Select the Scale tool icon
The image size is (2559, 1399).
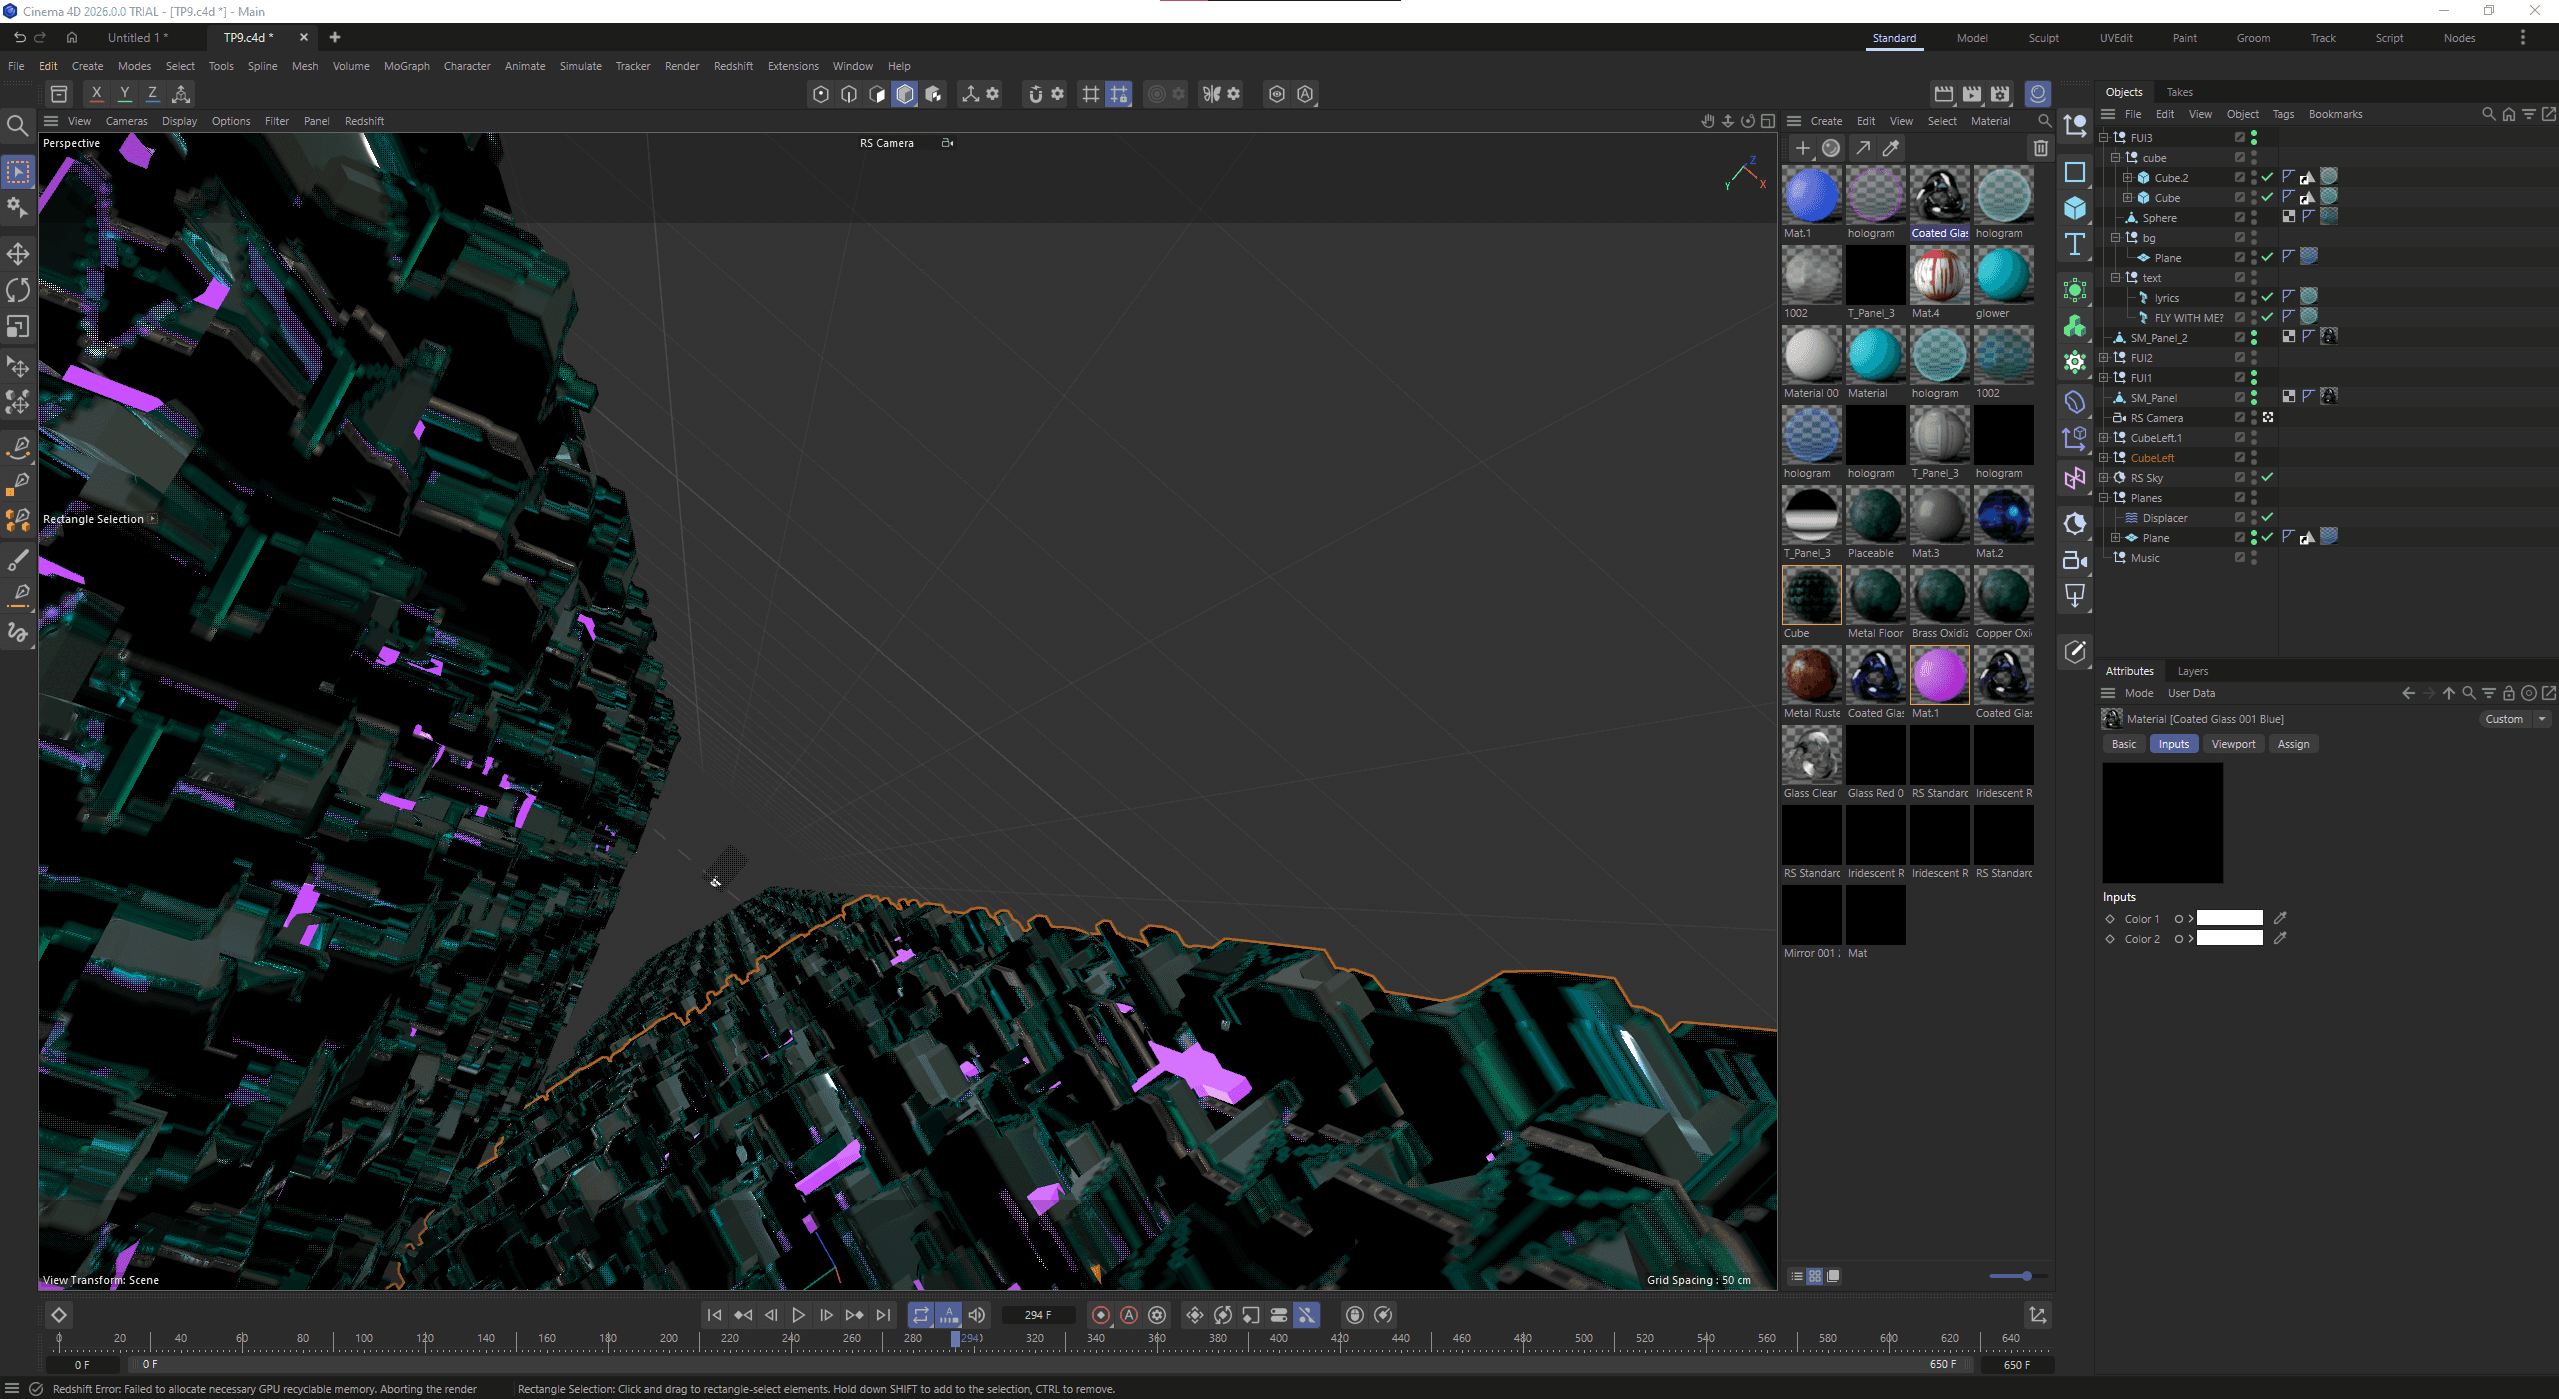18,327
